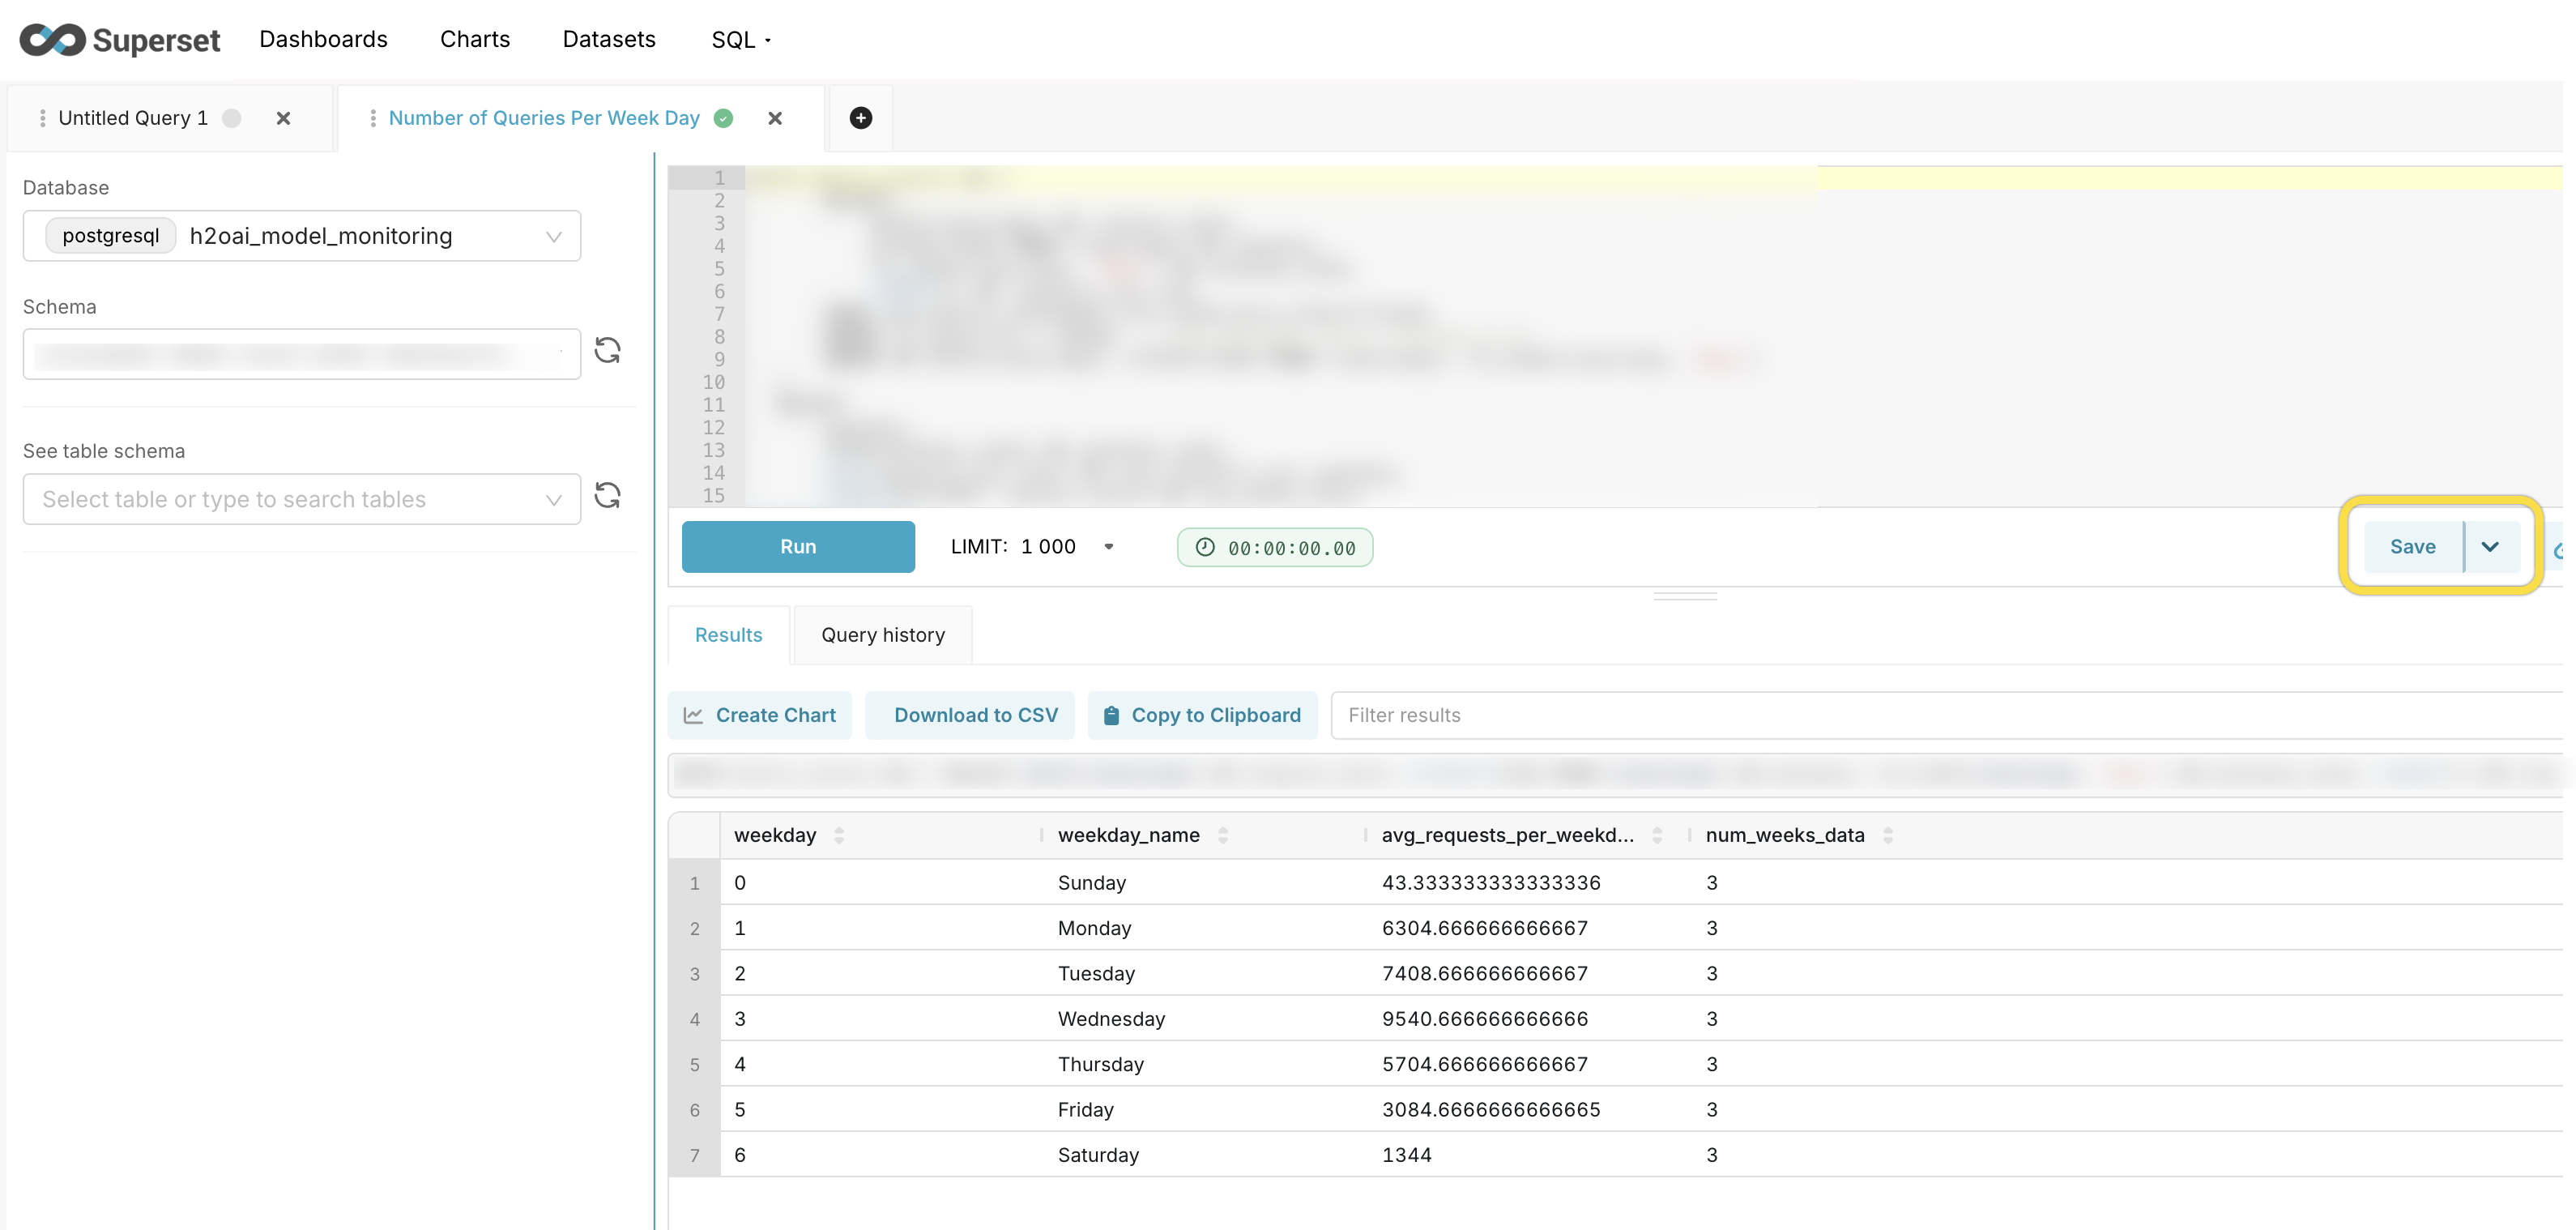The image size is (2576, 1230).
Task: Click the green success check on the query tab
Action: [723, 118]
